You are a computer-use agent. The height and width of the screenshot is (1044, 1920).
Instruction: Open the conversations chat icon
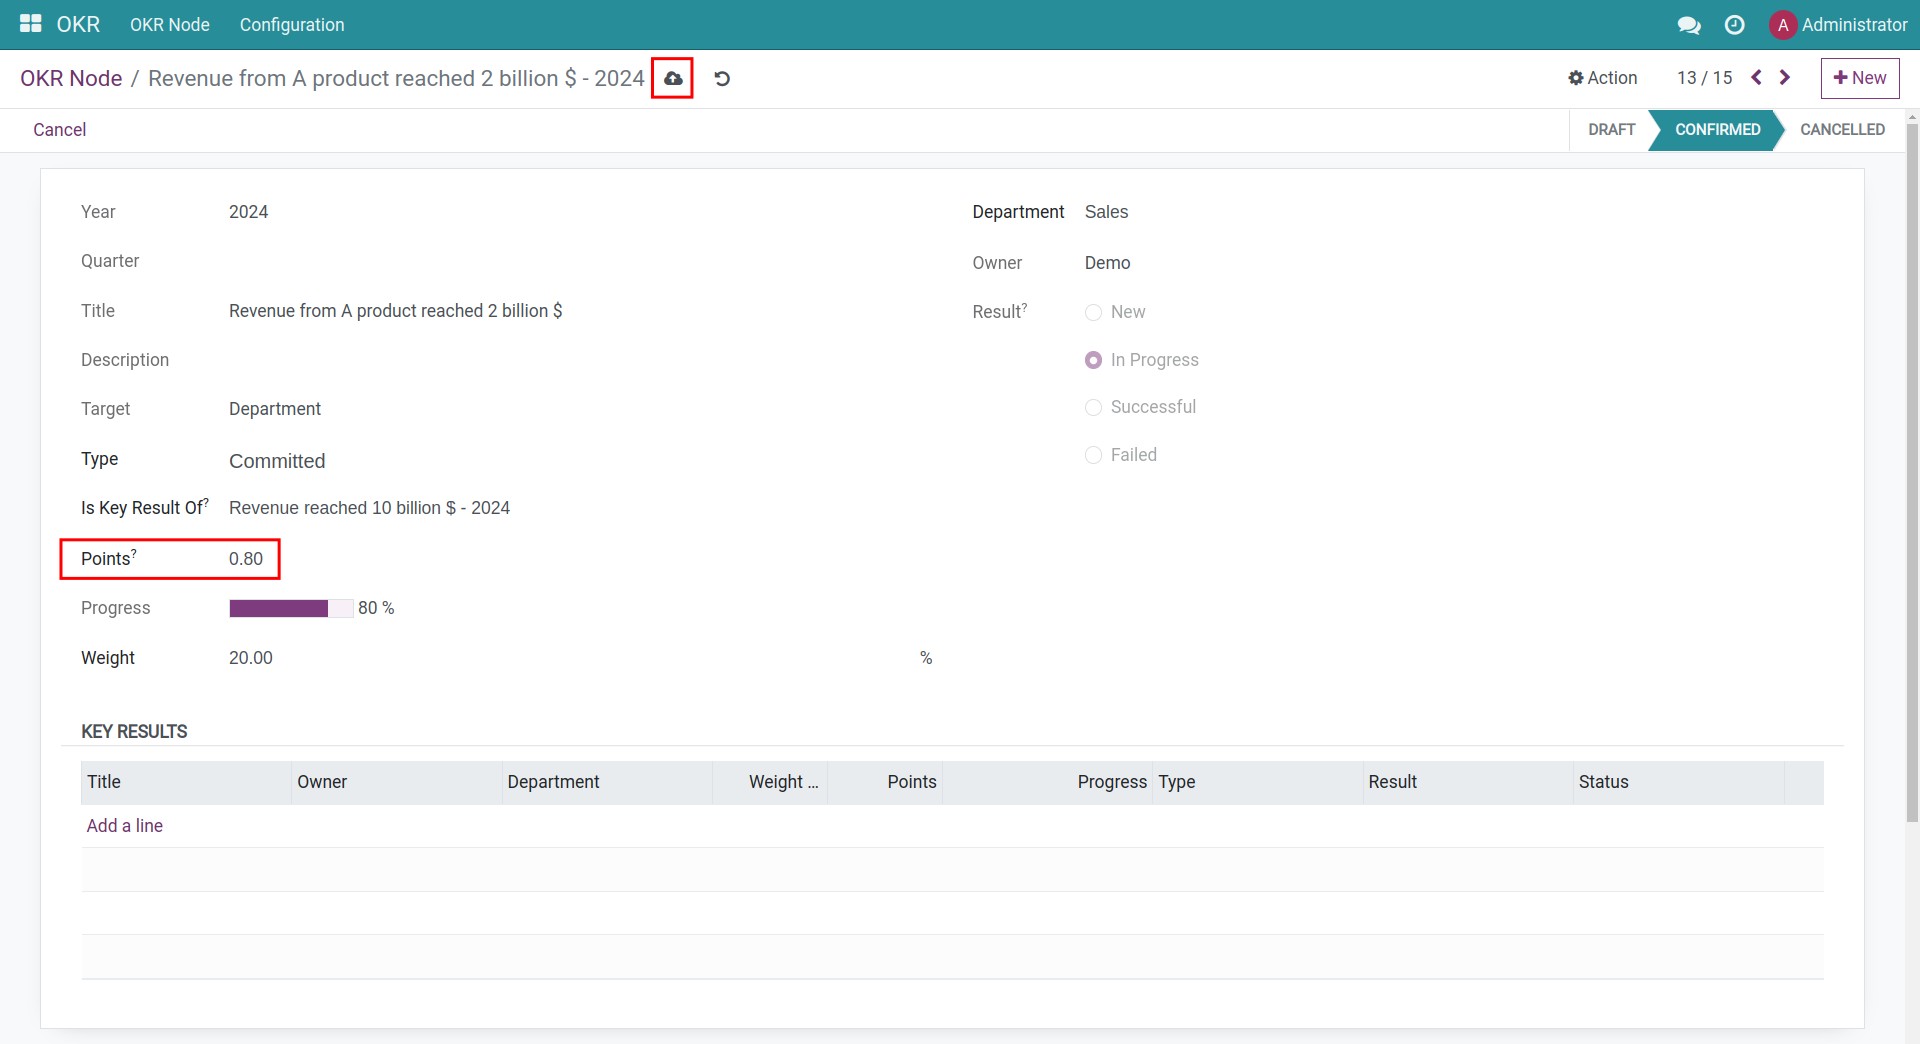coord(1689,25)
